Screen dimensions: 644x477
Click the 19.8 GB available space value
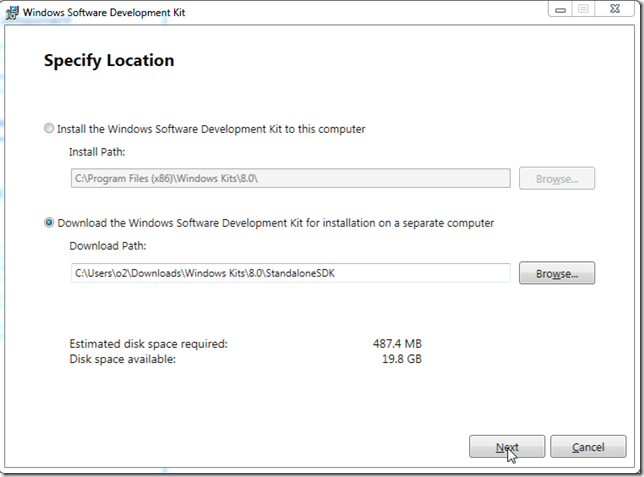402,359
